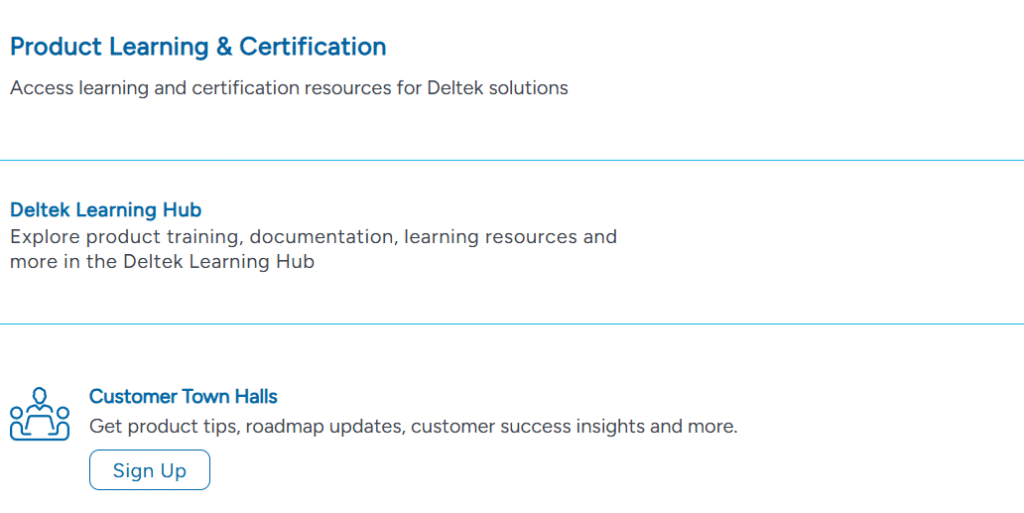Click the 'Get product tips, roadmap updates' description
This screenshot has width=1024, height=513.
[413, 426]
